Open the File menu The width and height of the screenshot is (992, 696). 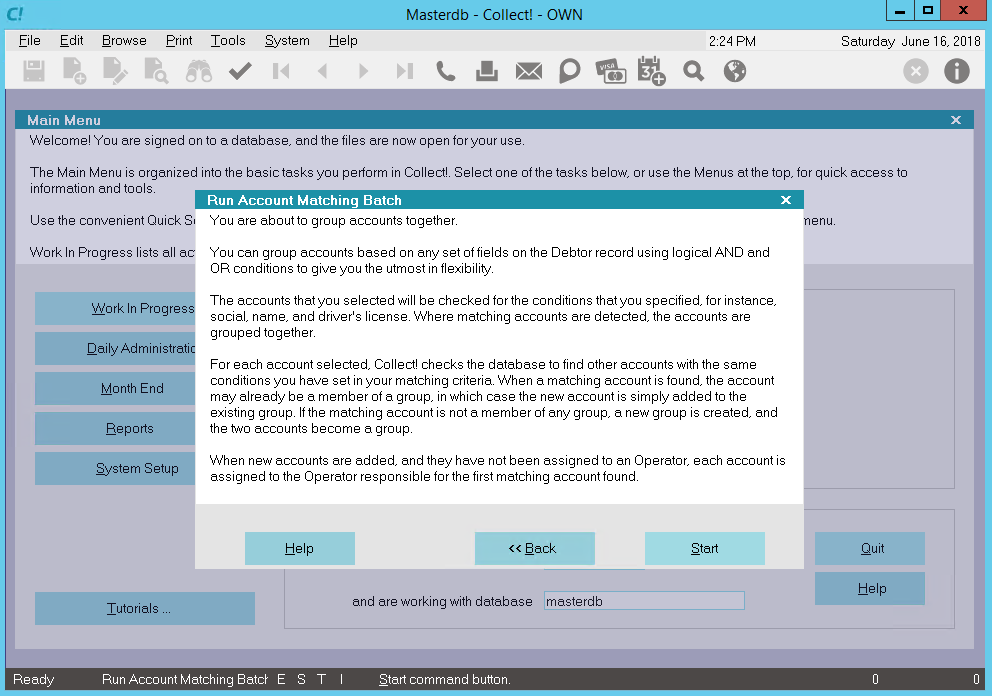[x=30, y=40]
